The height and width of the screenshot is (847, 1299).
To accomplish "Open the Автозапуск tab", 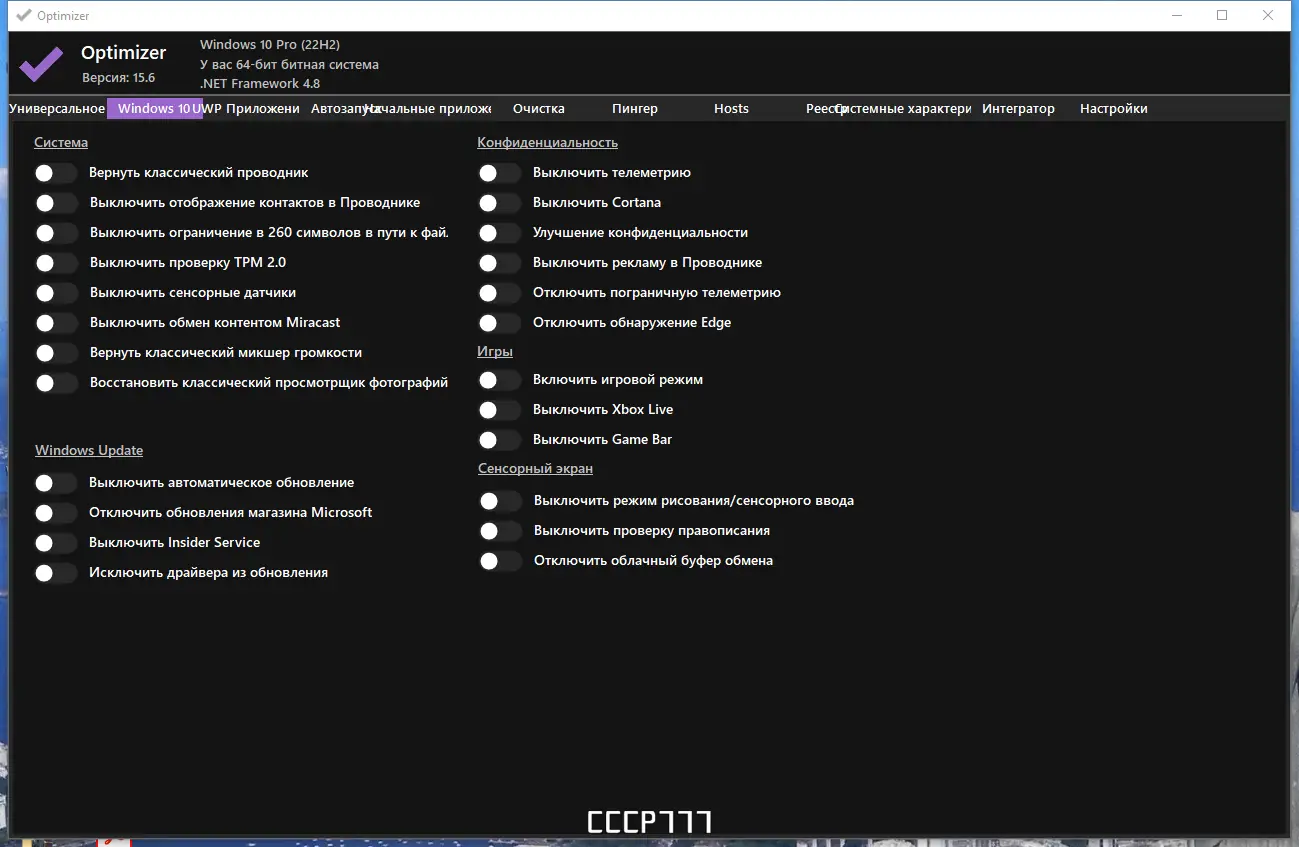I will point(340,108).
